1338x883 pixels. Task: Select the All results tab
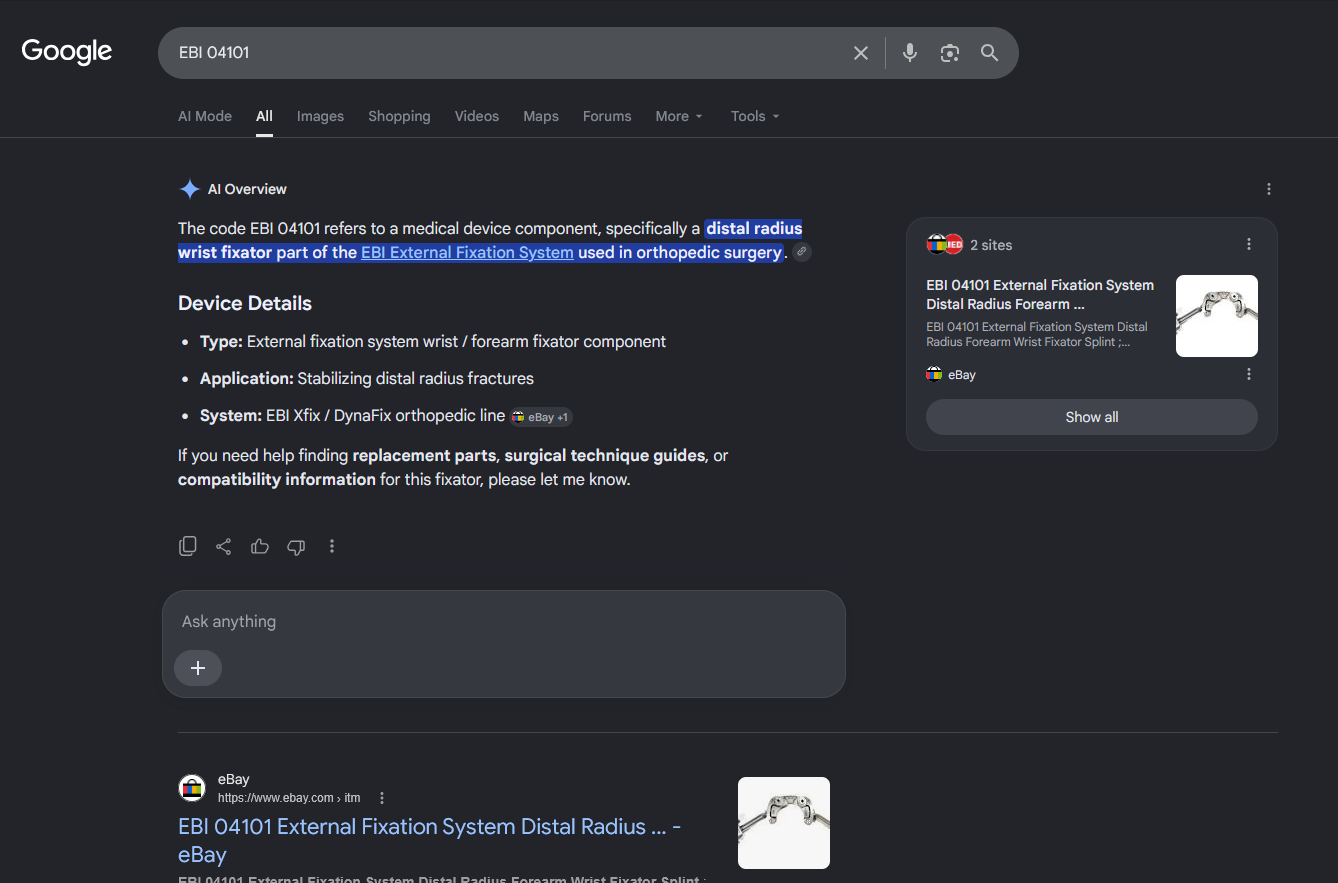click(x=264, y=116)
